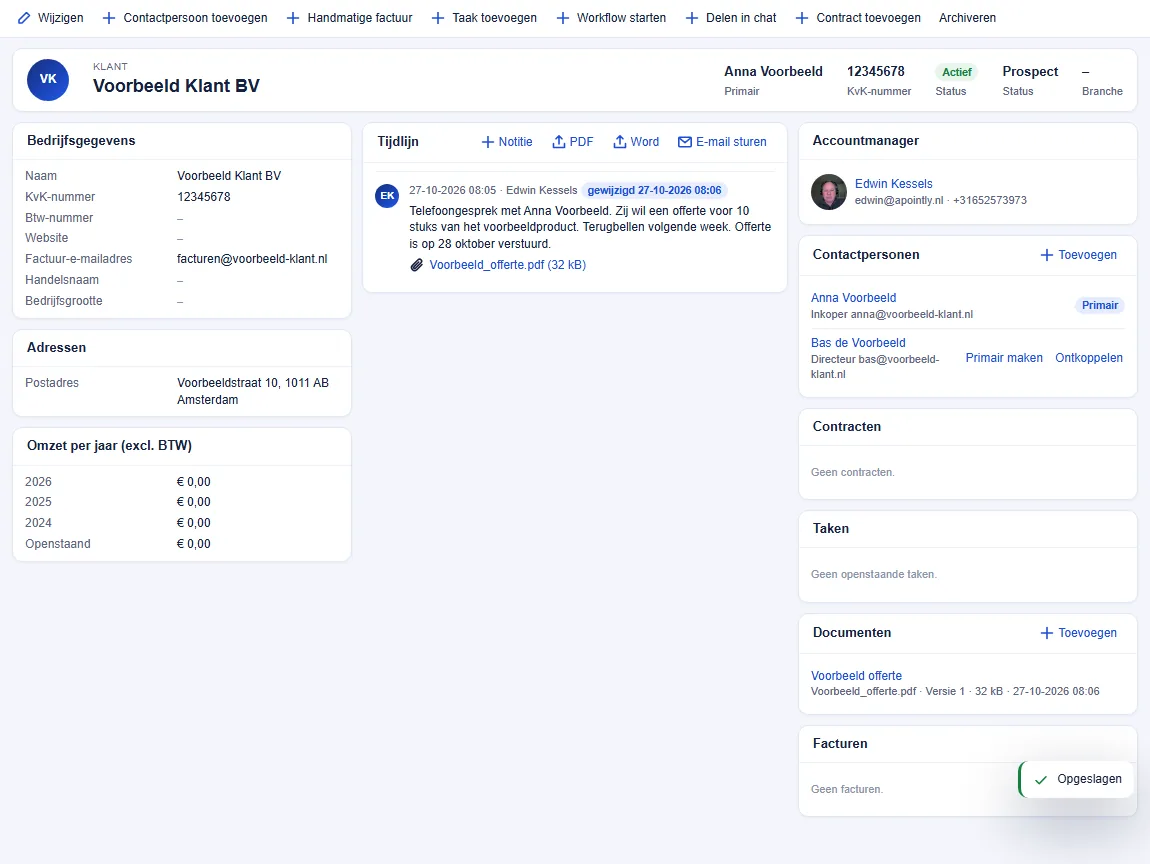The width and height of the screenshot is (1150, 864).
Task: Click the PDF export upload icon
Action: 559,142
